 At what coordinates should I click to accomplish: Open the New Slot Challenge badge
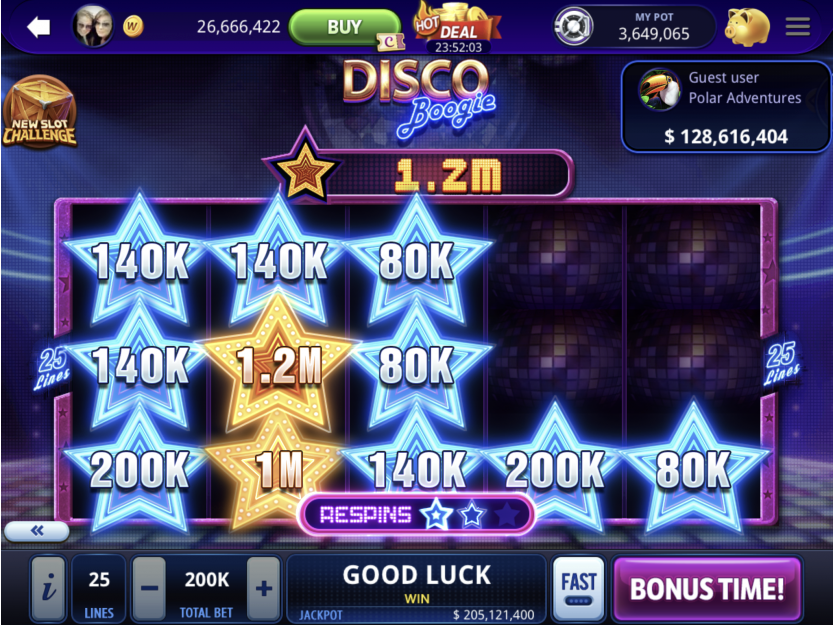(x=40, y=112)
